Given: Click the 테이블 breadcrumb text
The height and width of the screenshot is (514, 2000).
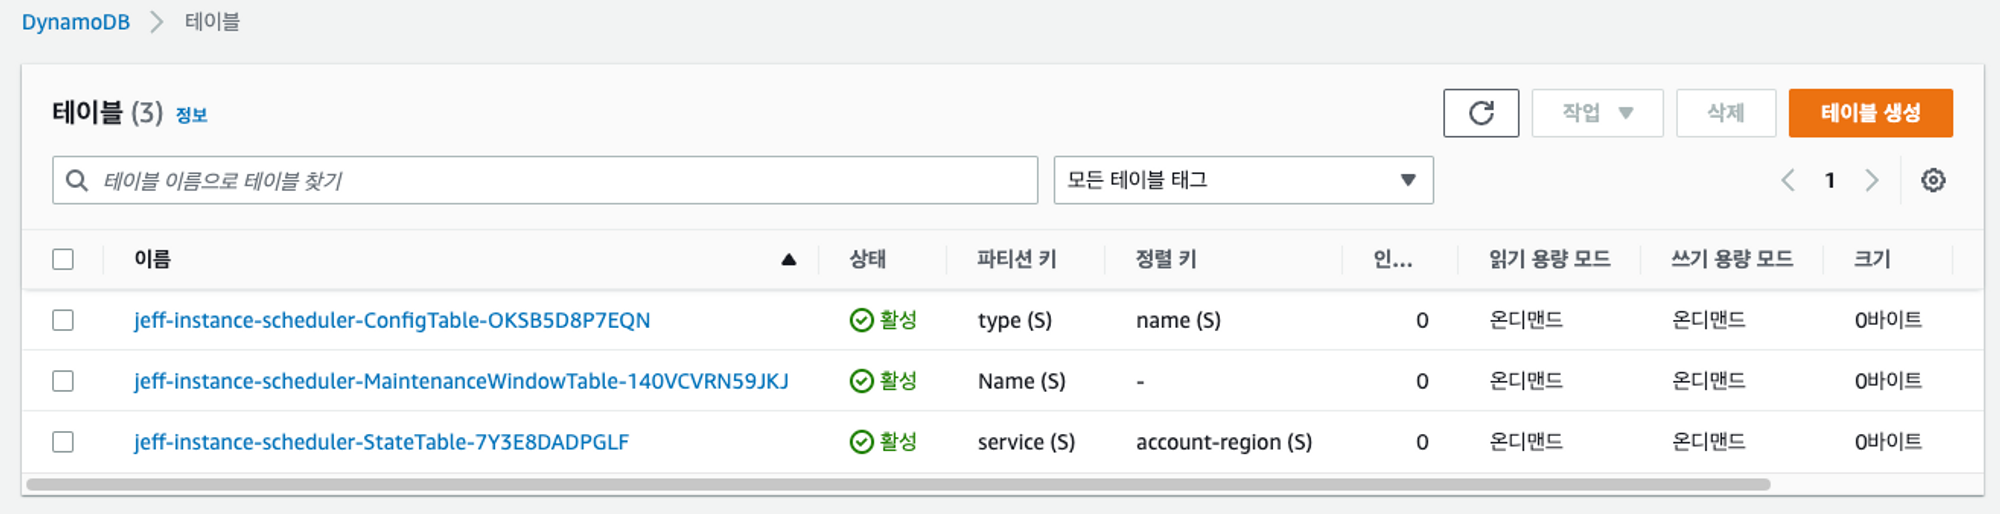Looking at the screenshot, I should (212, 22).
